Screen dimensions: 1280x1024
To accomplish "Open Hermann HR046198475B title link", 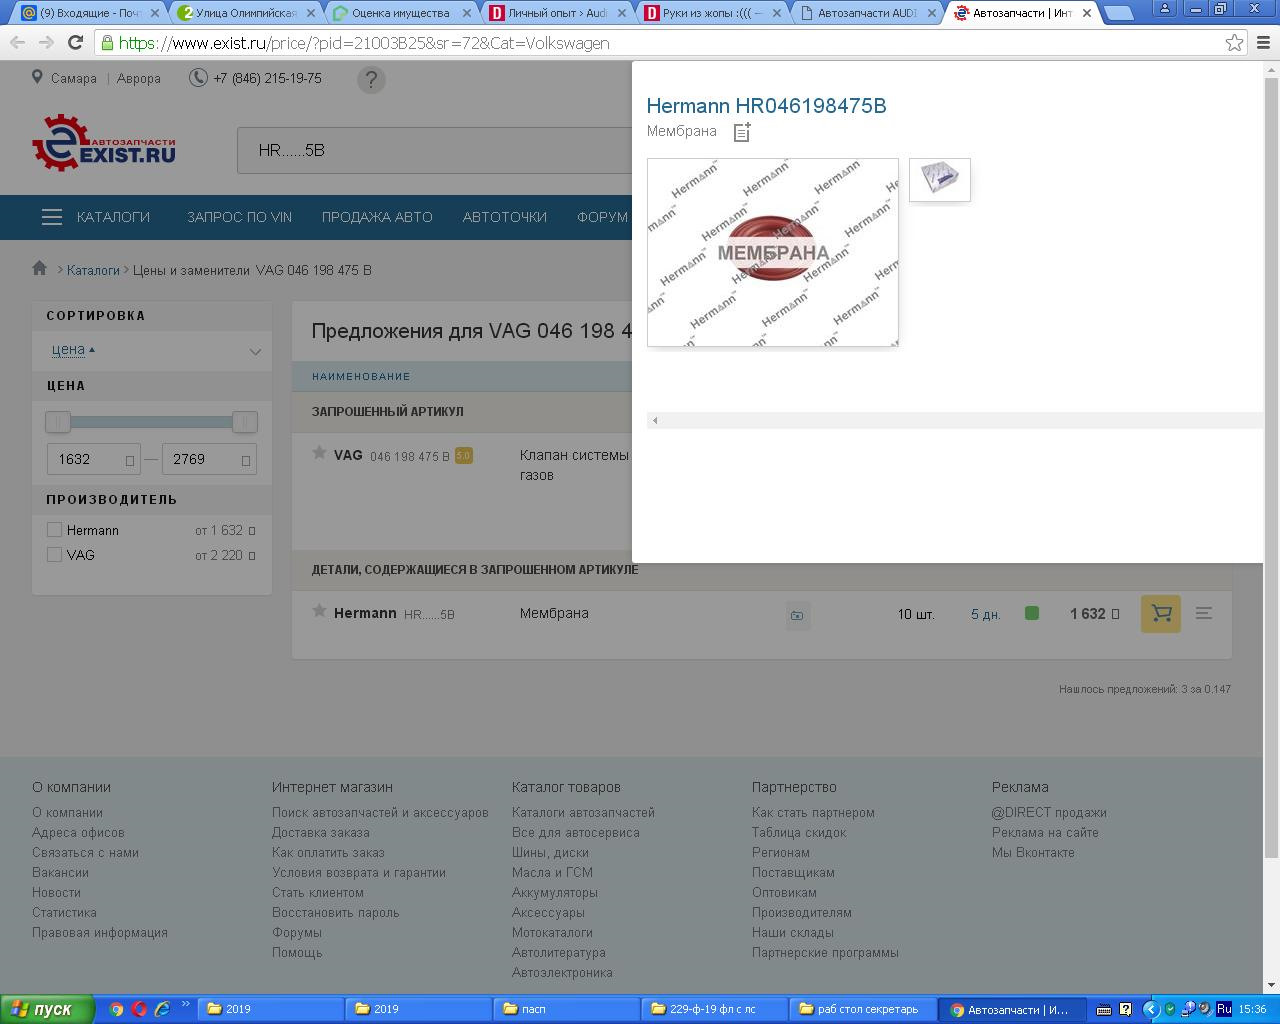I will 766,106.
